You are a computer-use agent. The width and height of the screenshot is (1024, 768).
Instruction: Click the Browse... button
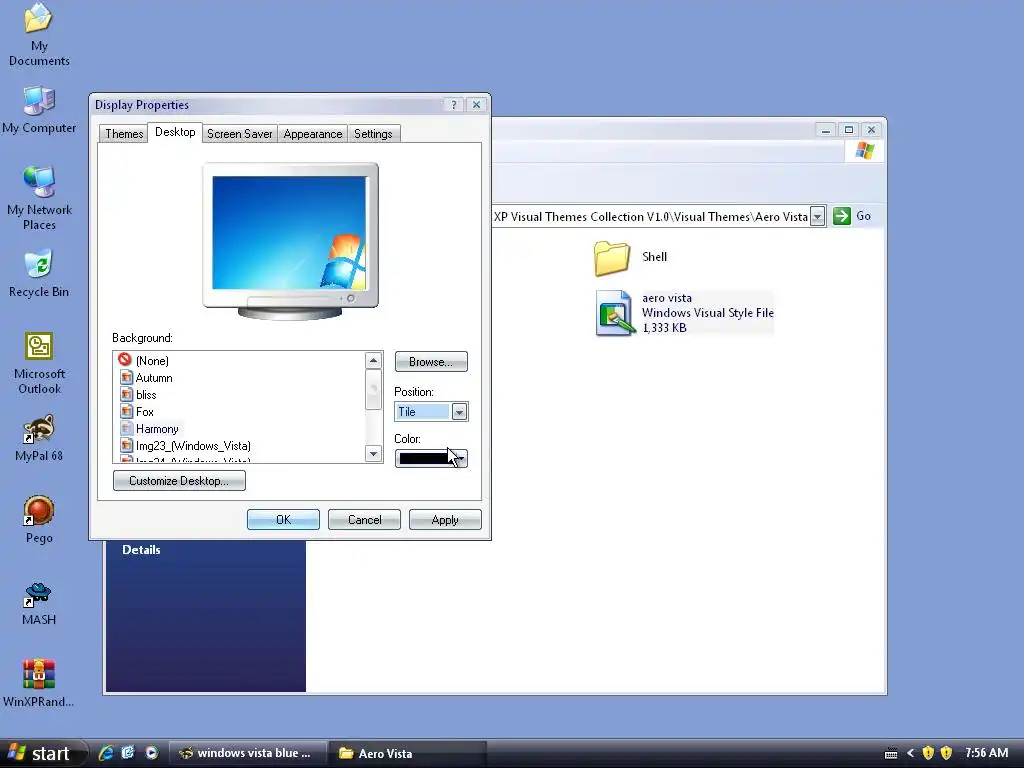[x=431, y=362]
